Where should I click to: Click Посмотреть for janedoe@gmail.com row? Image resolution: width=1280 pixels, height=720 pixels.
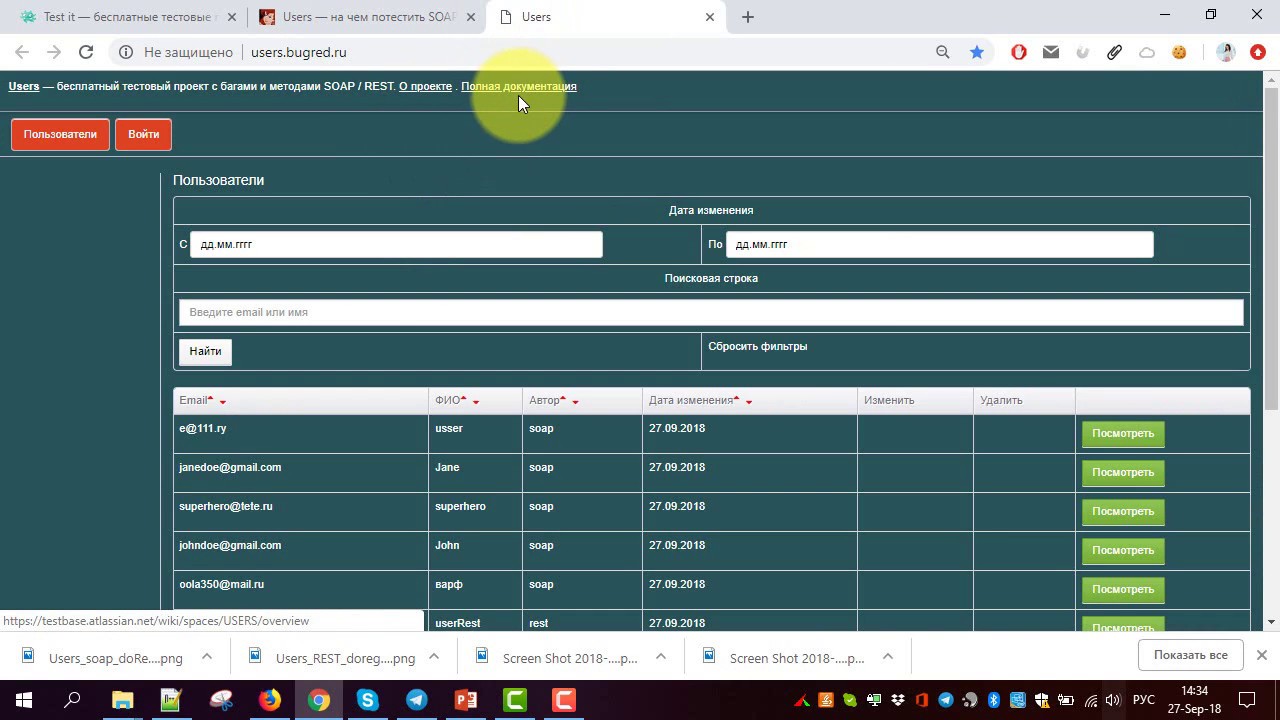[1123, 473]
